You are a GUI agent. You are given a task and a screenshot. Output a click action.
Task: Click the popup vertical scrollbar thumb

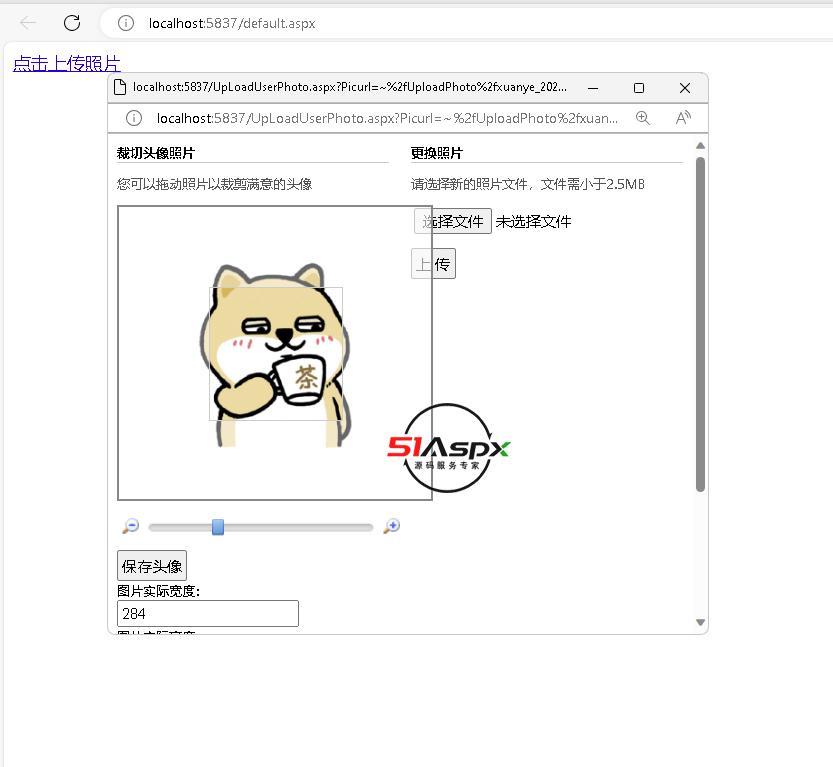(700, 324)
